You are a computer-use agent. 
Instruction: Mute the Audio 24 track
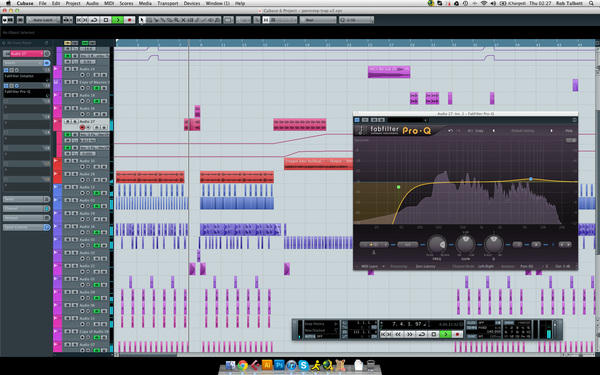pyautogui.click(x=68, y=69)
